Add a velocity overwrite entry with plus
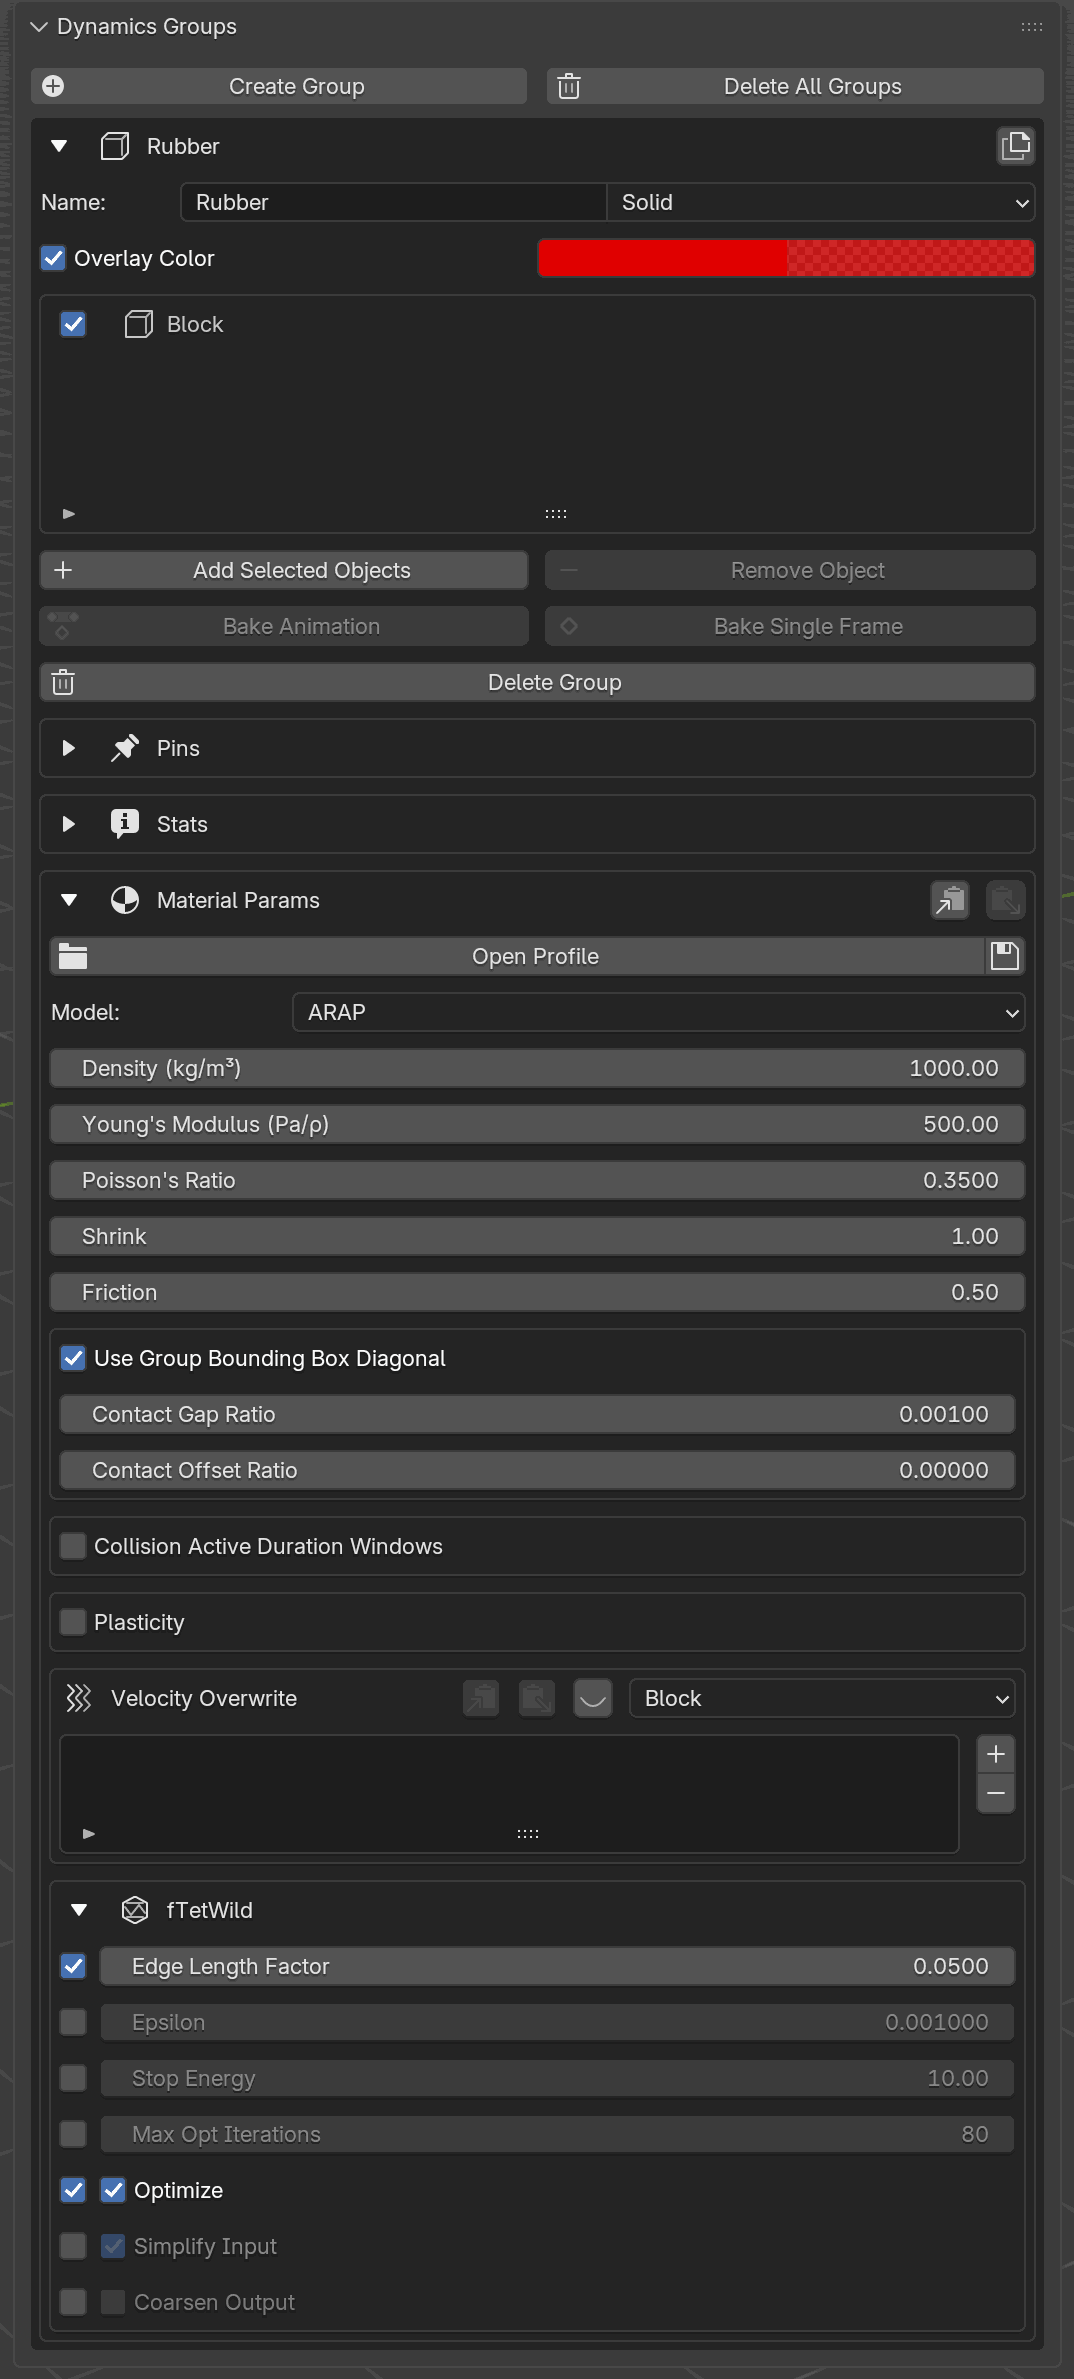1074x2379 pixels. [x=996, y=1754]
